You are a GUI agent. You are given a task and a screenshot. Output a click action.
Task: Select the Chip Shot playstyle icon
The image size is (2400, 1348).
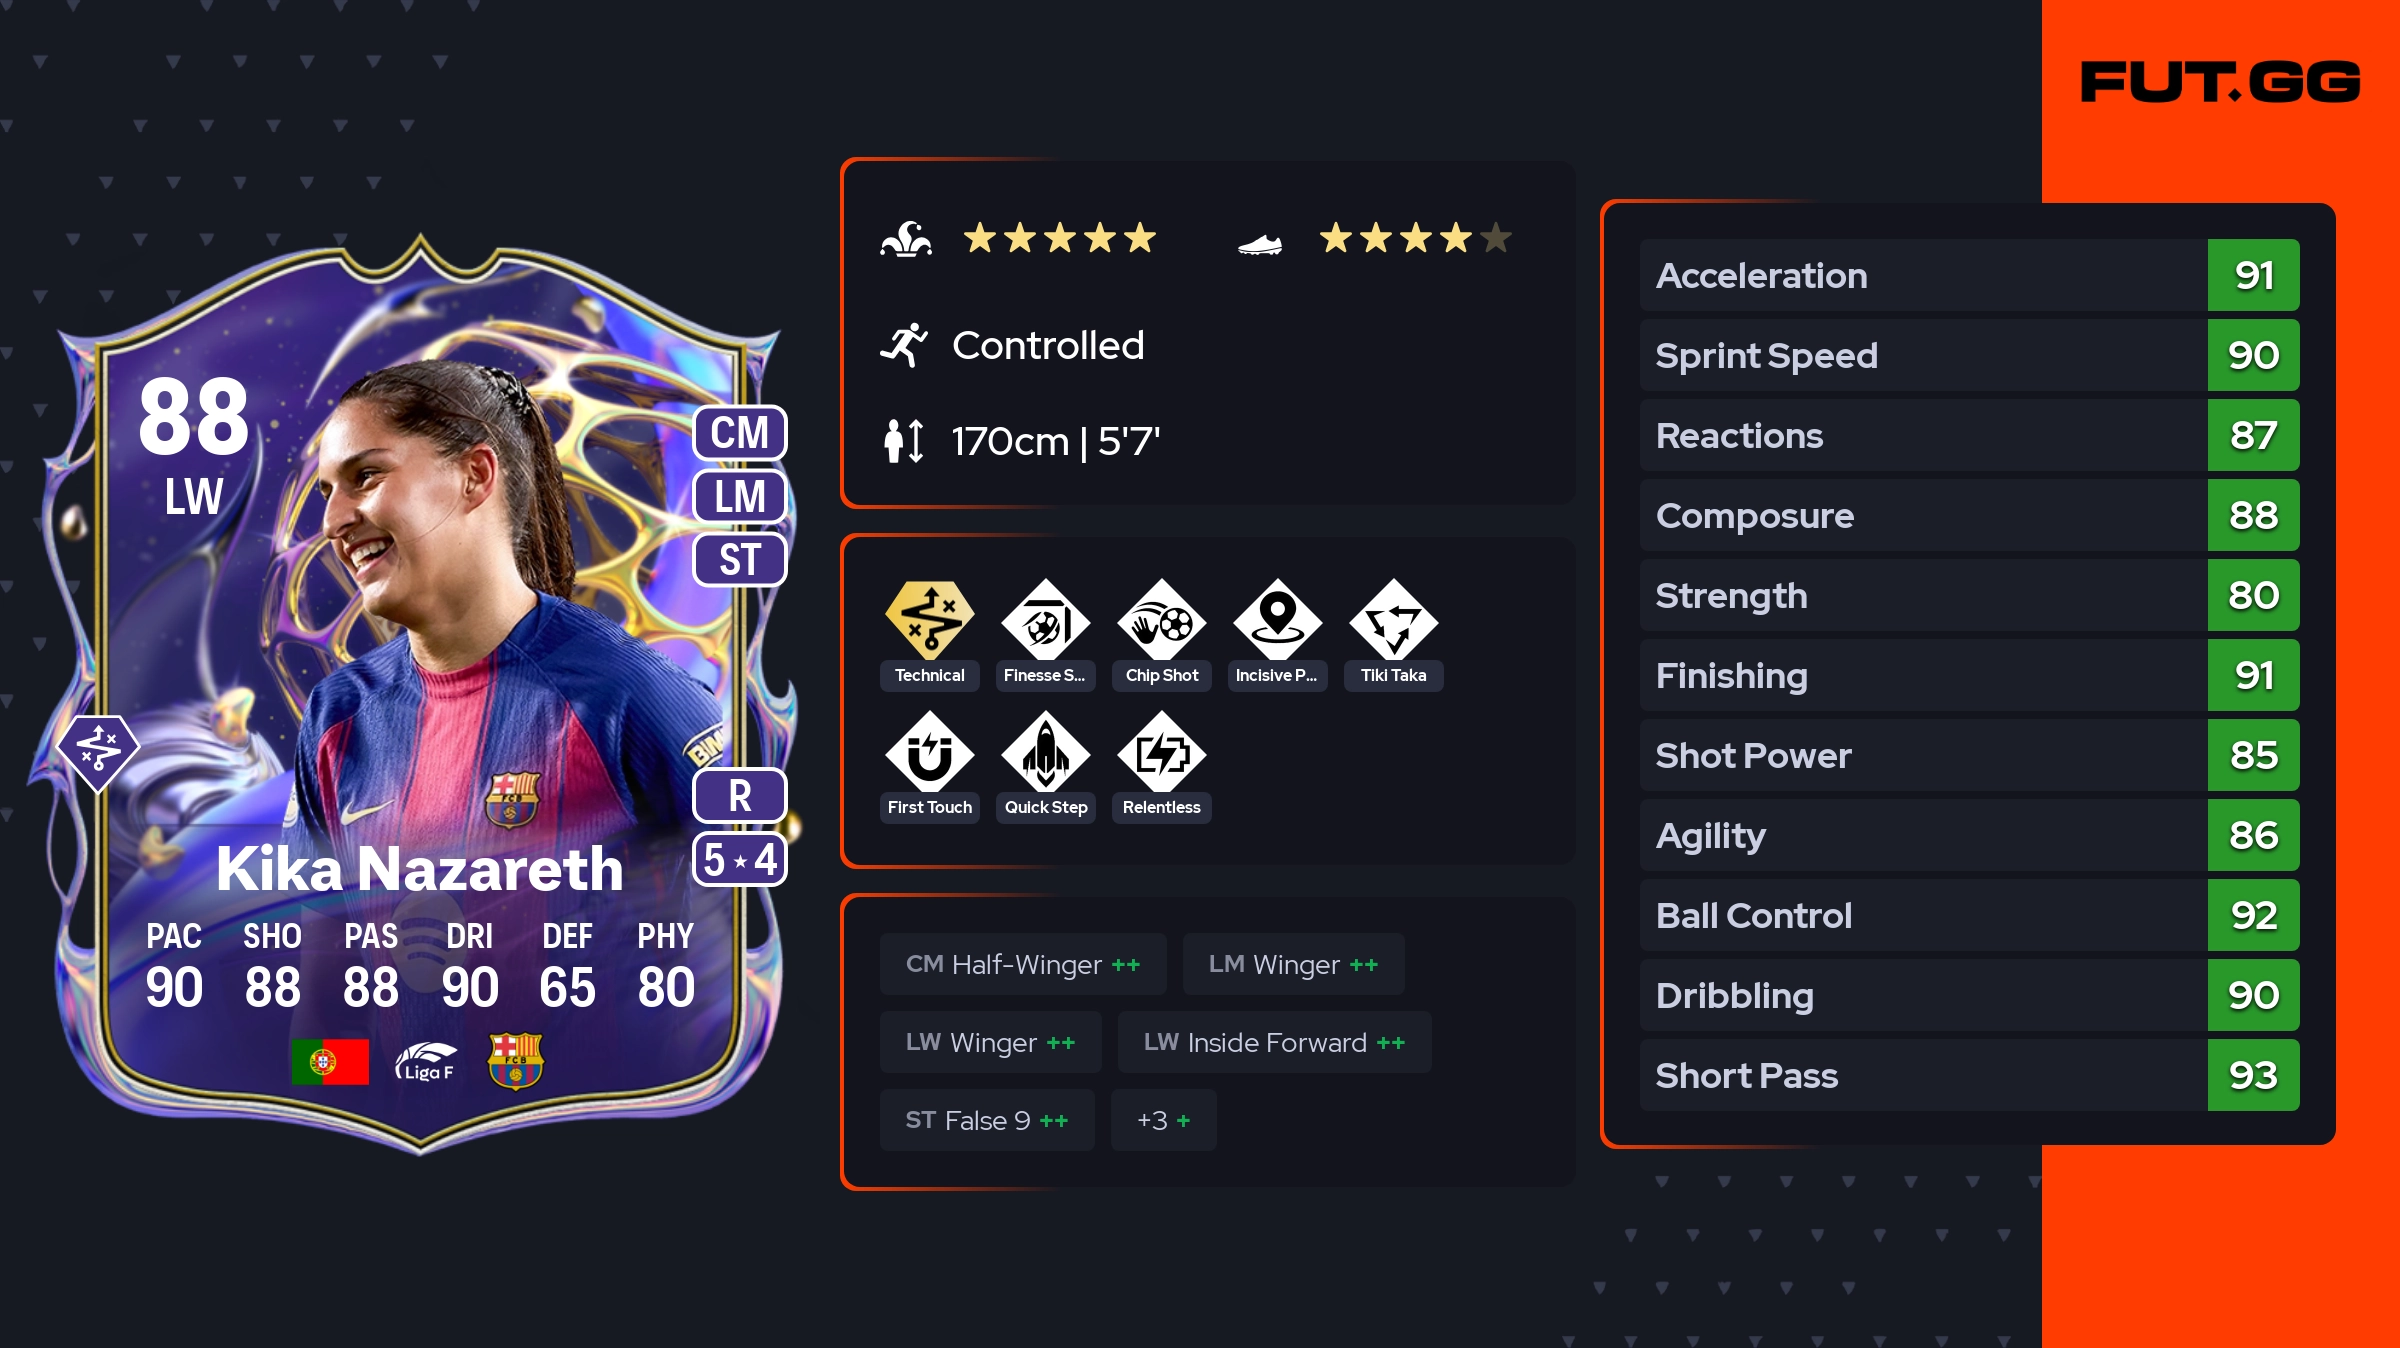pyautogui.click(x=1161, y=620)
